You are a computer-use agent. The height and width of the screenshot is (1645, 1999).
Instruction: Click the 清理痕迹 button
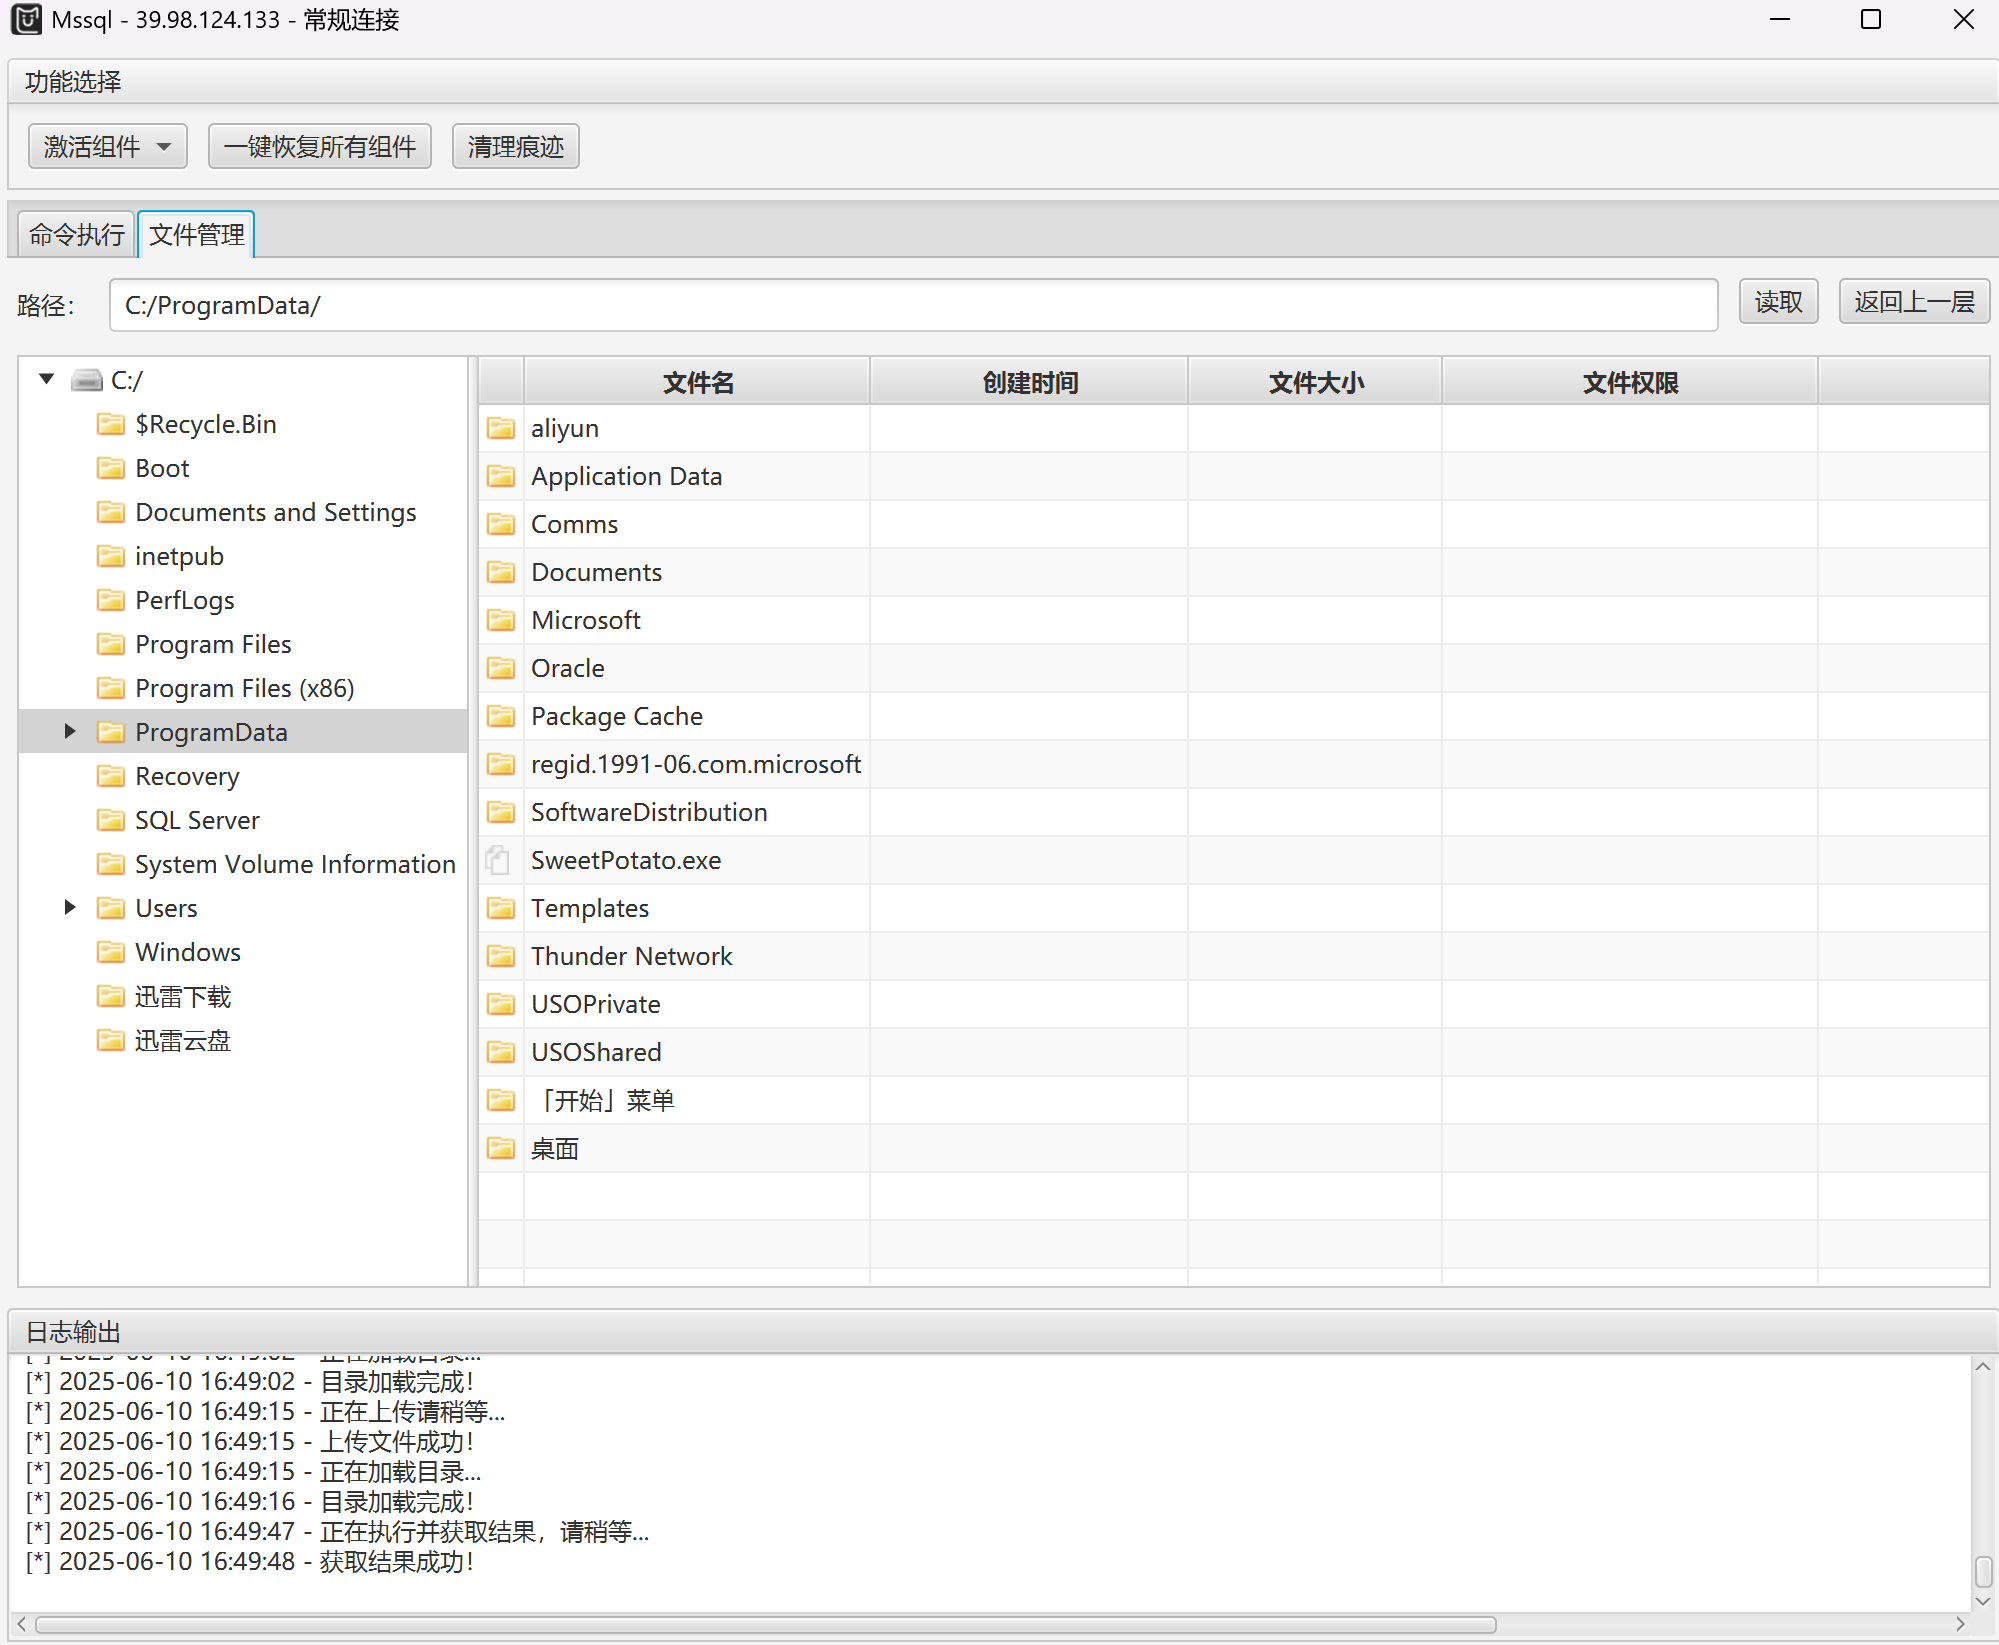coord(515,147)
